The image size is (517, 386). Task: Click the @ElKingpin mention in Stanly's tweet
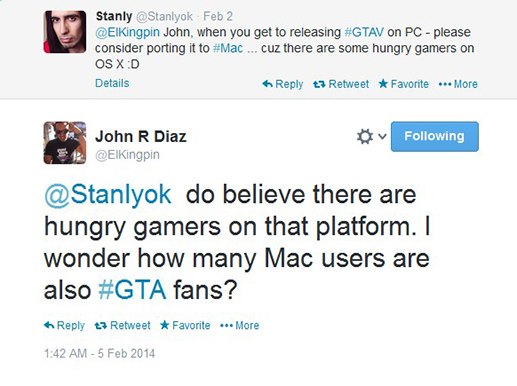click(127, 32)
